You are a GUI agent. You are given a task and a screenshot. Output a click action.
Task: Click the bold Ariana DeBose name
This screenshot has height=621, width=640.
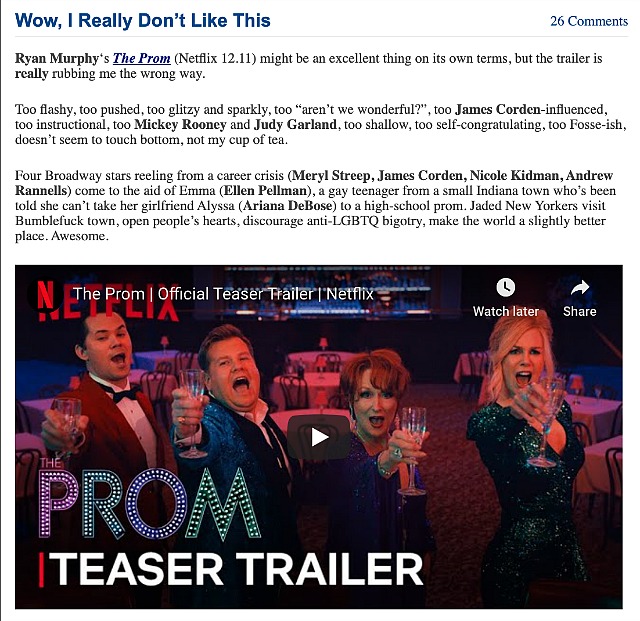point(289,206)
